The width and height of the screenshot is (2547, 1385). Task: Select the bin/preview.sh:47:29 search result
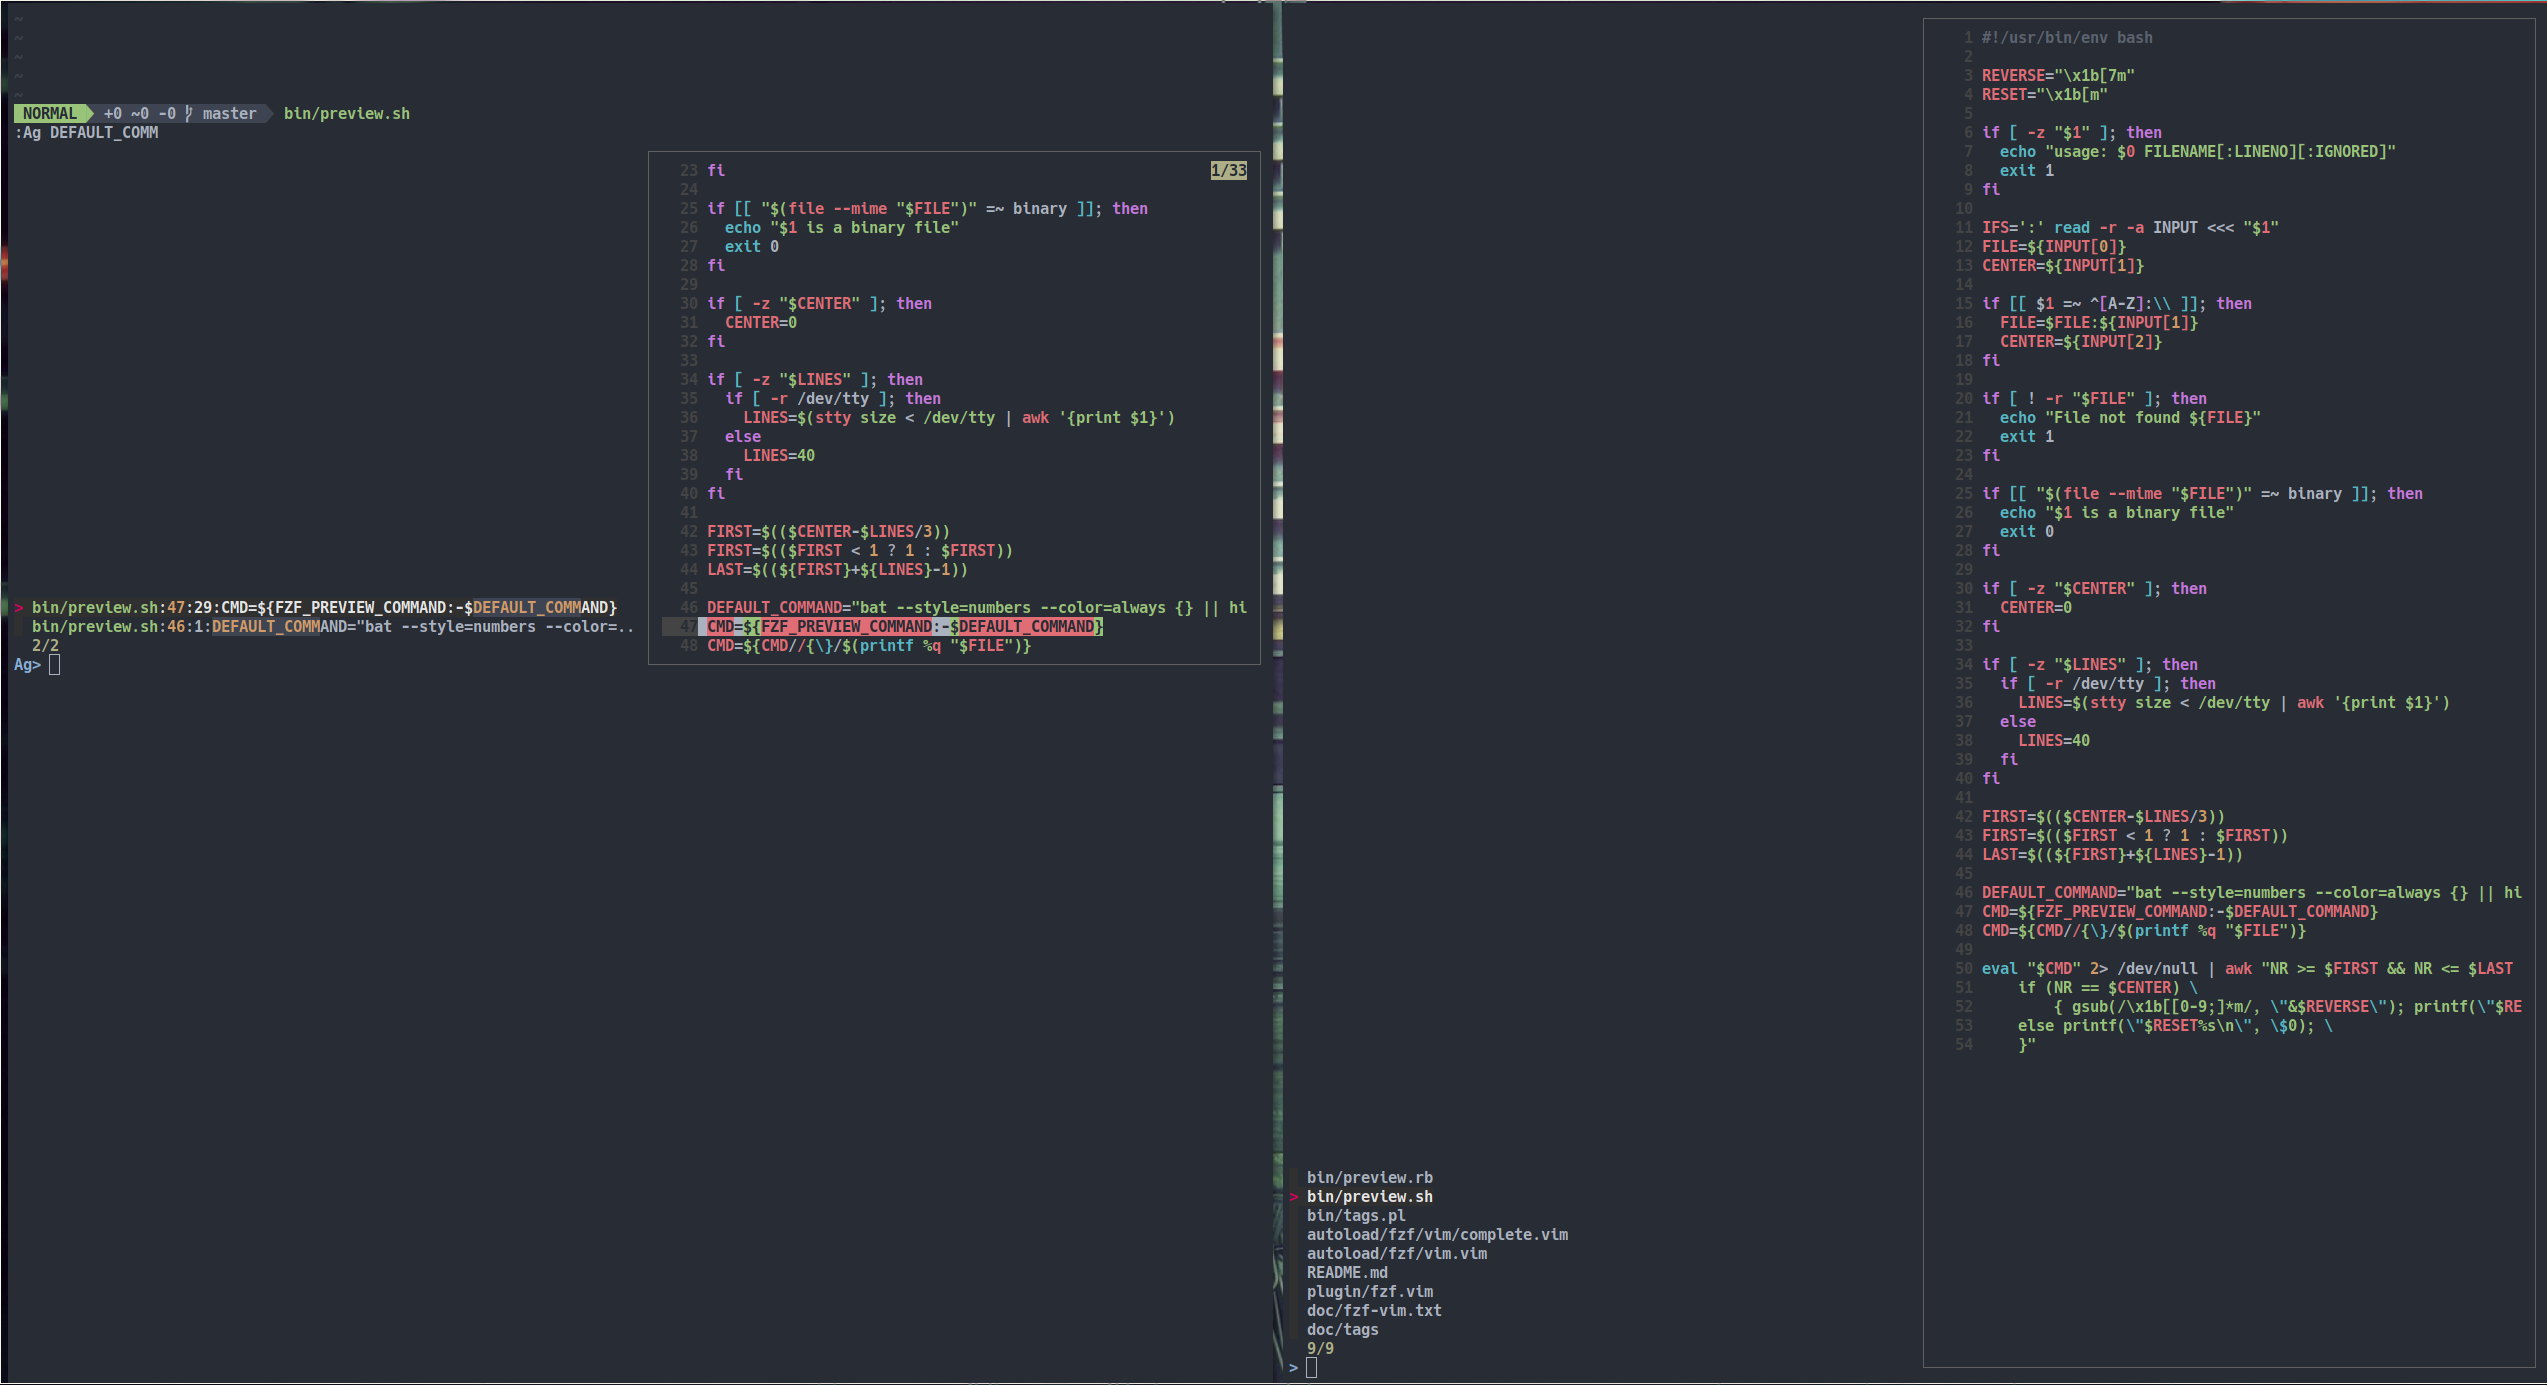[x=324, y=608]
